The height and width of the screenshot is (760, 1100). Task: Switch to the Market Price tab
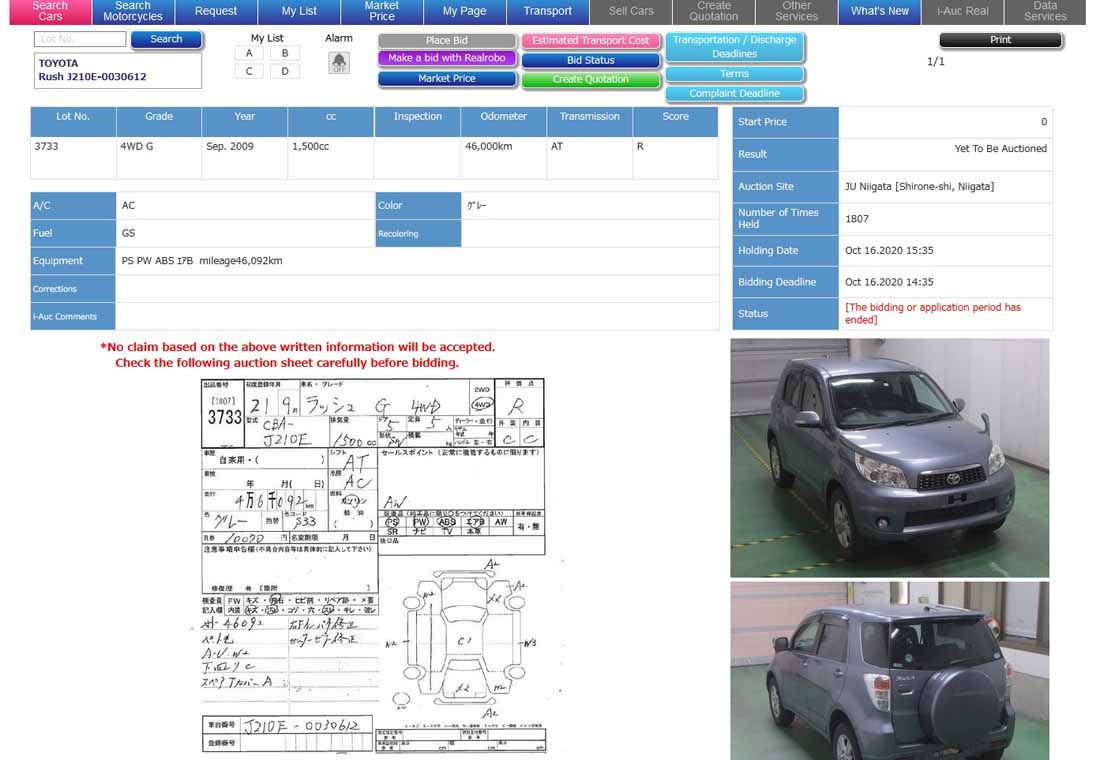pos(382,11)
